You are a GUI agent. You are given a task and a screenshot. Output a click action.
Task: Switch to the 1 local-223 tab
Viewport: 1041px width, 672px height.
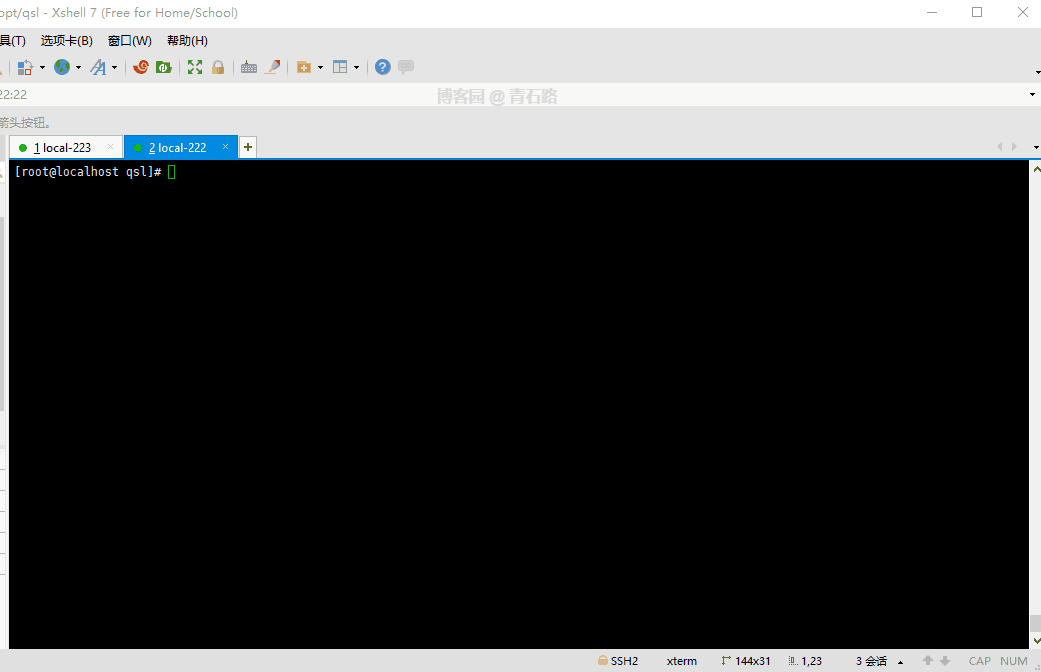[66, 147]
